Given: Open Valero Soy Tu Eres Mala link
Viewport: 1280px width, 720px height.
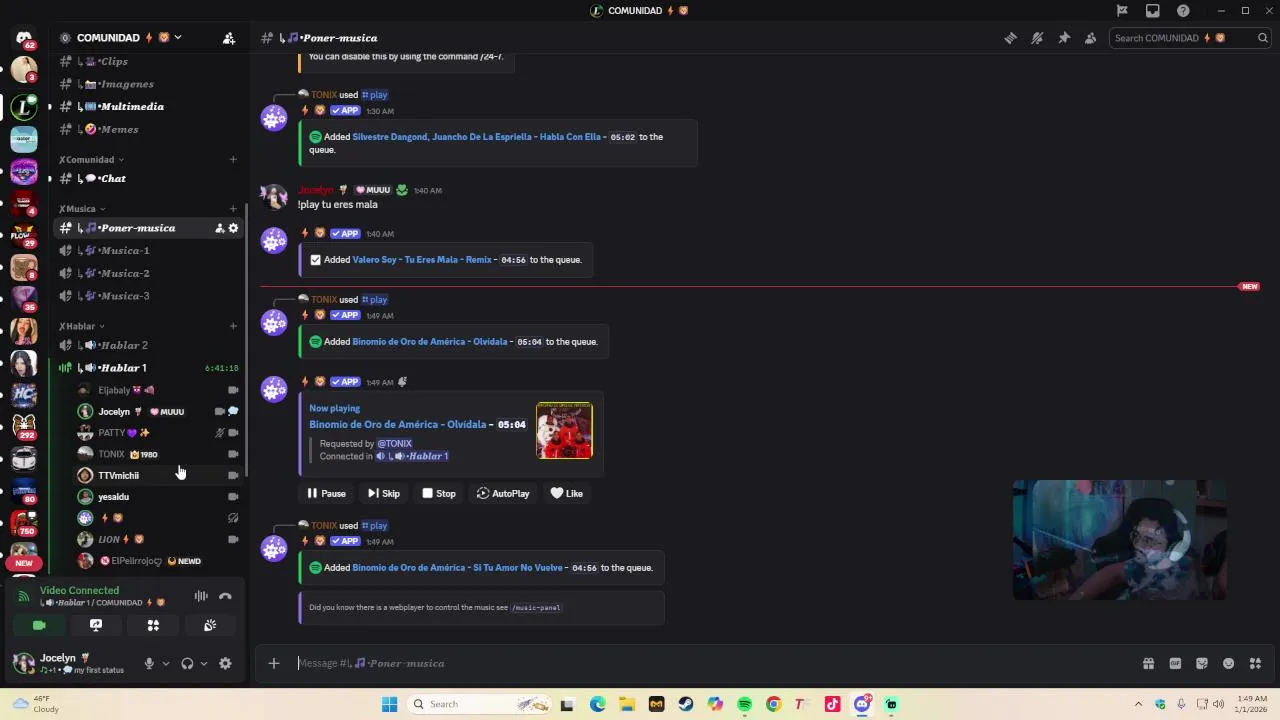Looking at the screenshot, I should point(422,260).
